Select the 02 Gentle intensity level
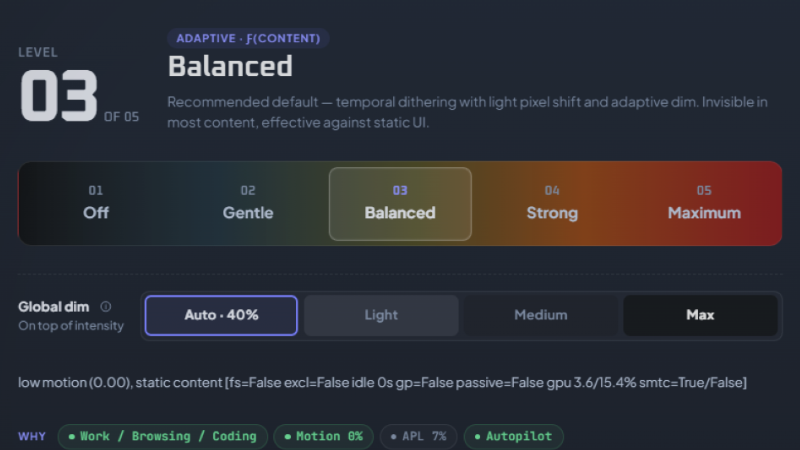800x450 pixels. (x=248, y=204)
